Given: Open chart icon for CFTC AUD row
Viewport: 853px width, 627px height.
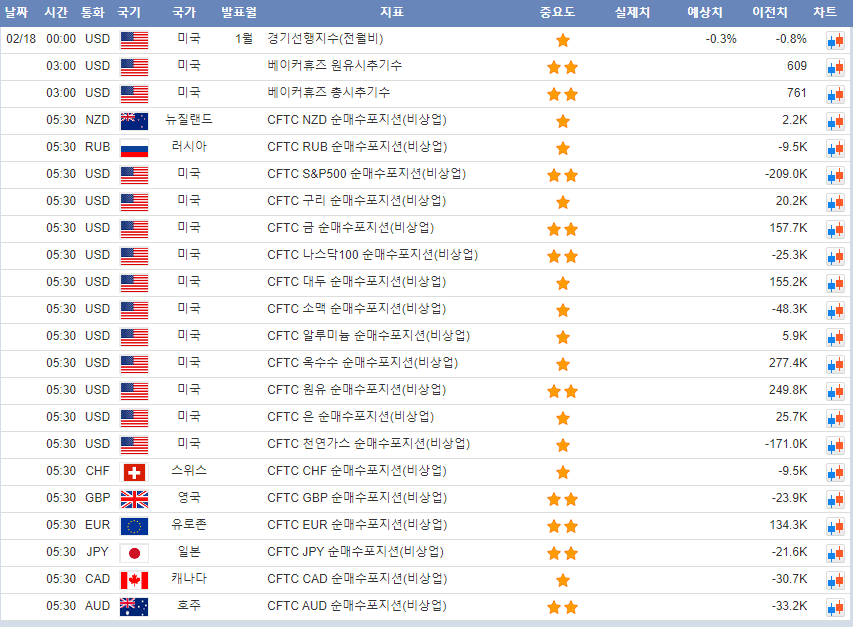Looking at the screenshot, I should point(834,608).
